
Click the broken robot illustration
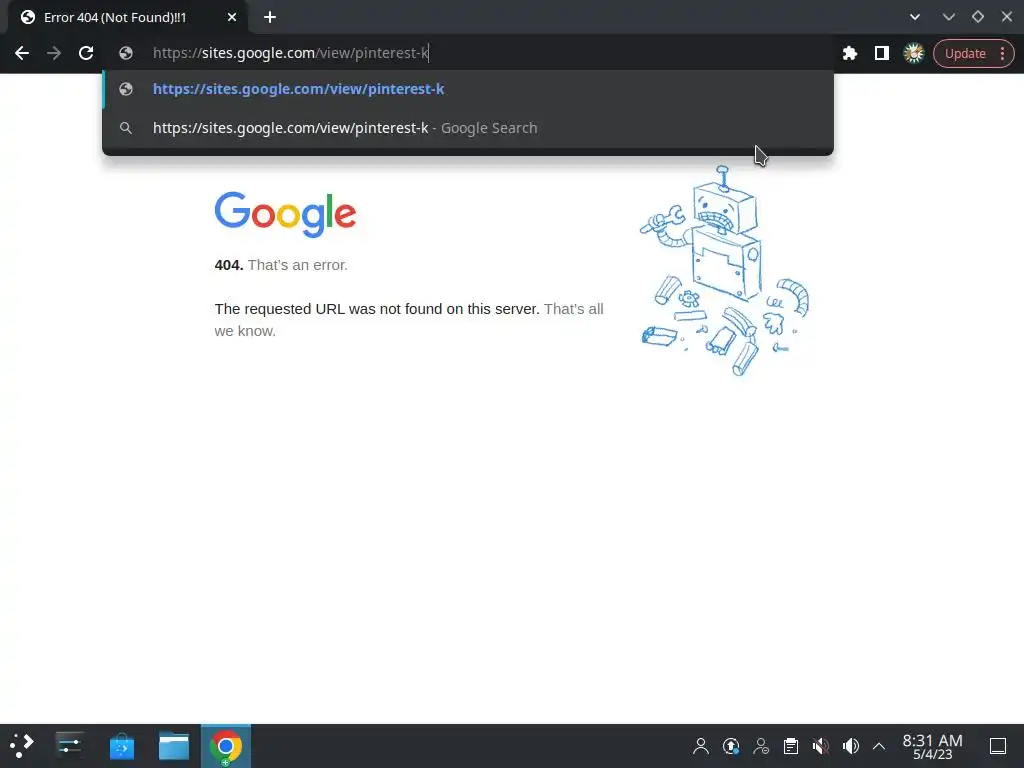tap(724, 270)
